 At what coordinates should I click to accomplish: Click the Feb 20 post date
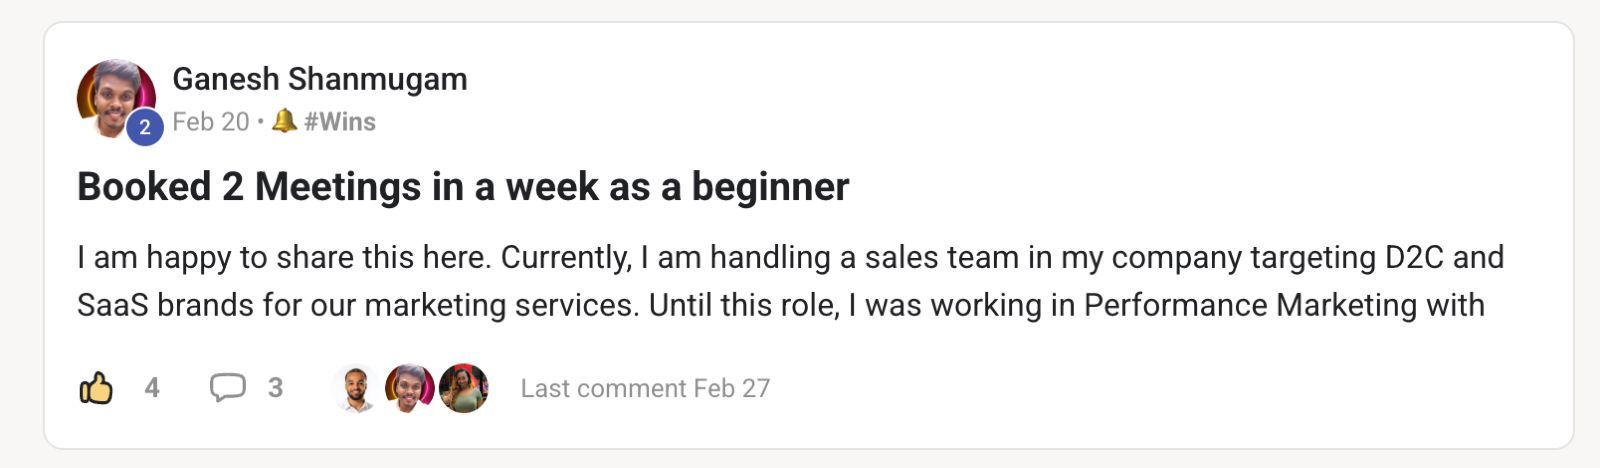210,122
